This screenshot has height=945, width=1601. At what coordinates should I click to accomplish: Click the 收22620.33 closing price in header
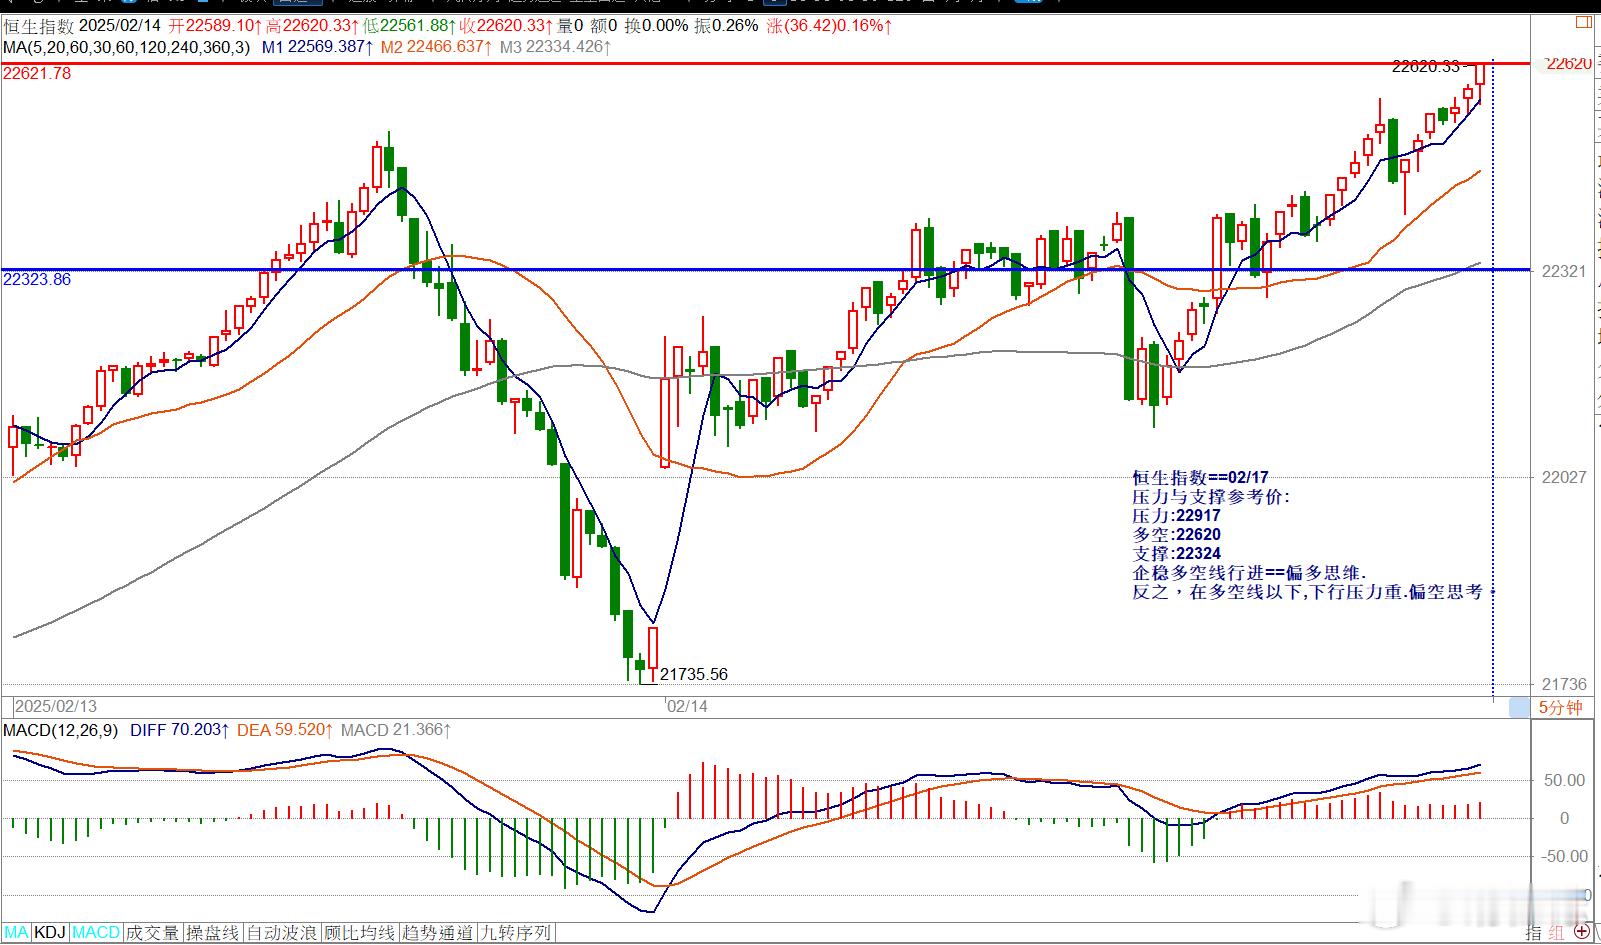[508, 27]
